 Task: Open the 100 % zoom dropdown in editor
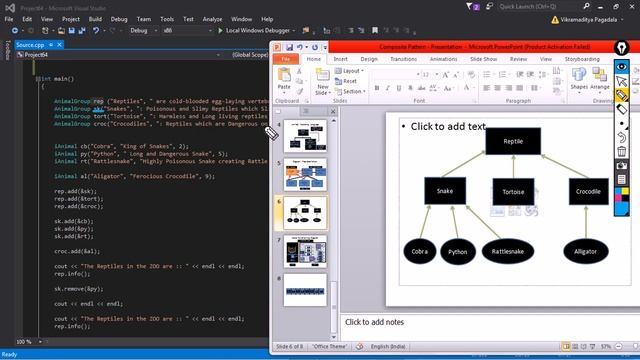tap(29, 342)
